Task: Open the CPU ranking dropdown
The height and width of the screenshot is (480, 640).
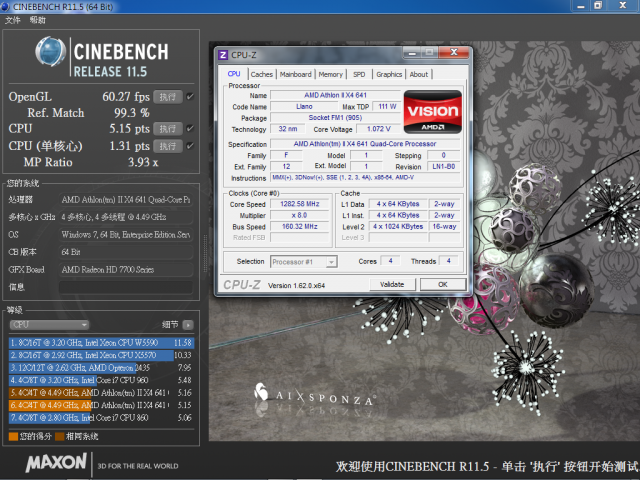Action: click(49, 325)
